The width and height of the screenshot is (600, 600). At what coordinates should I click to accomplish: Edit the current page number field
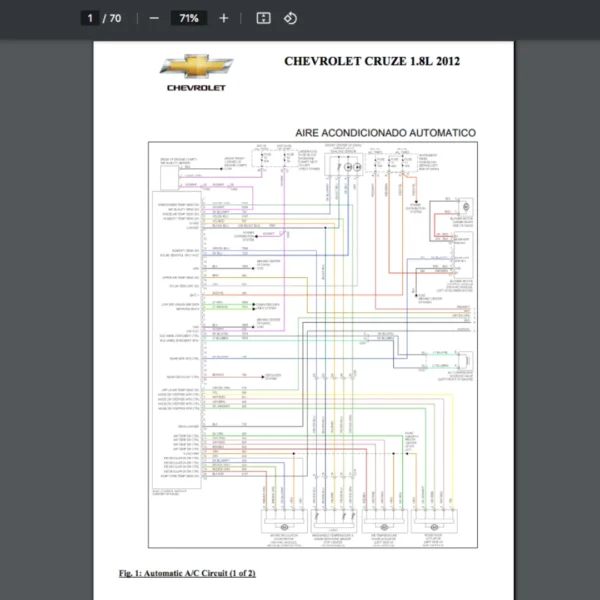(x=91, y=18)
